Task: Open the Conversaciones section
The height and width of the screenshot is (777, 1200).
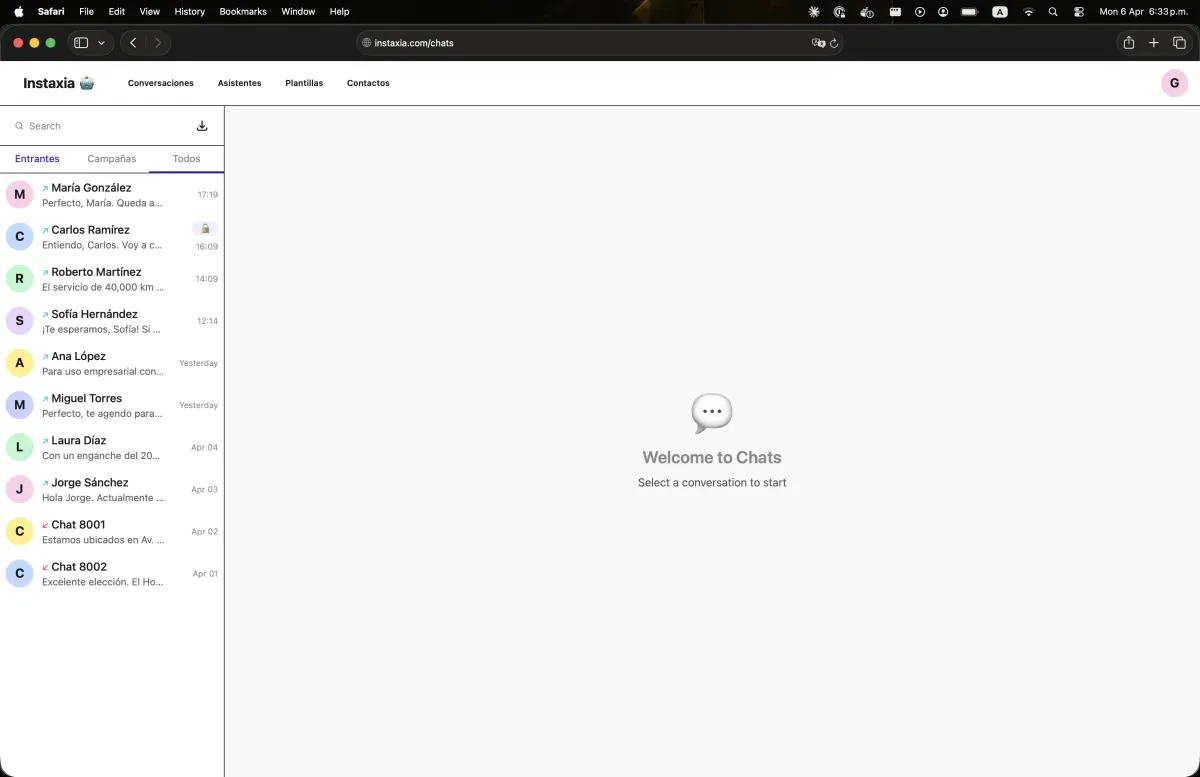Action: pyautogui.click(x=160, y=83)
